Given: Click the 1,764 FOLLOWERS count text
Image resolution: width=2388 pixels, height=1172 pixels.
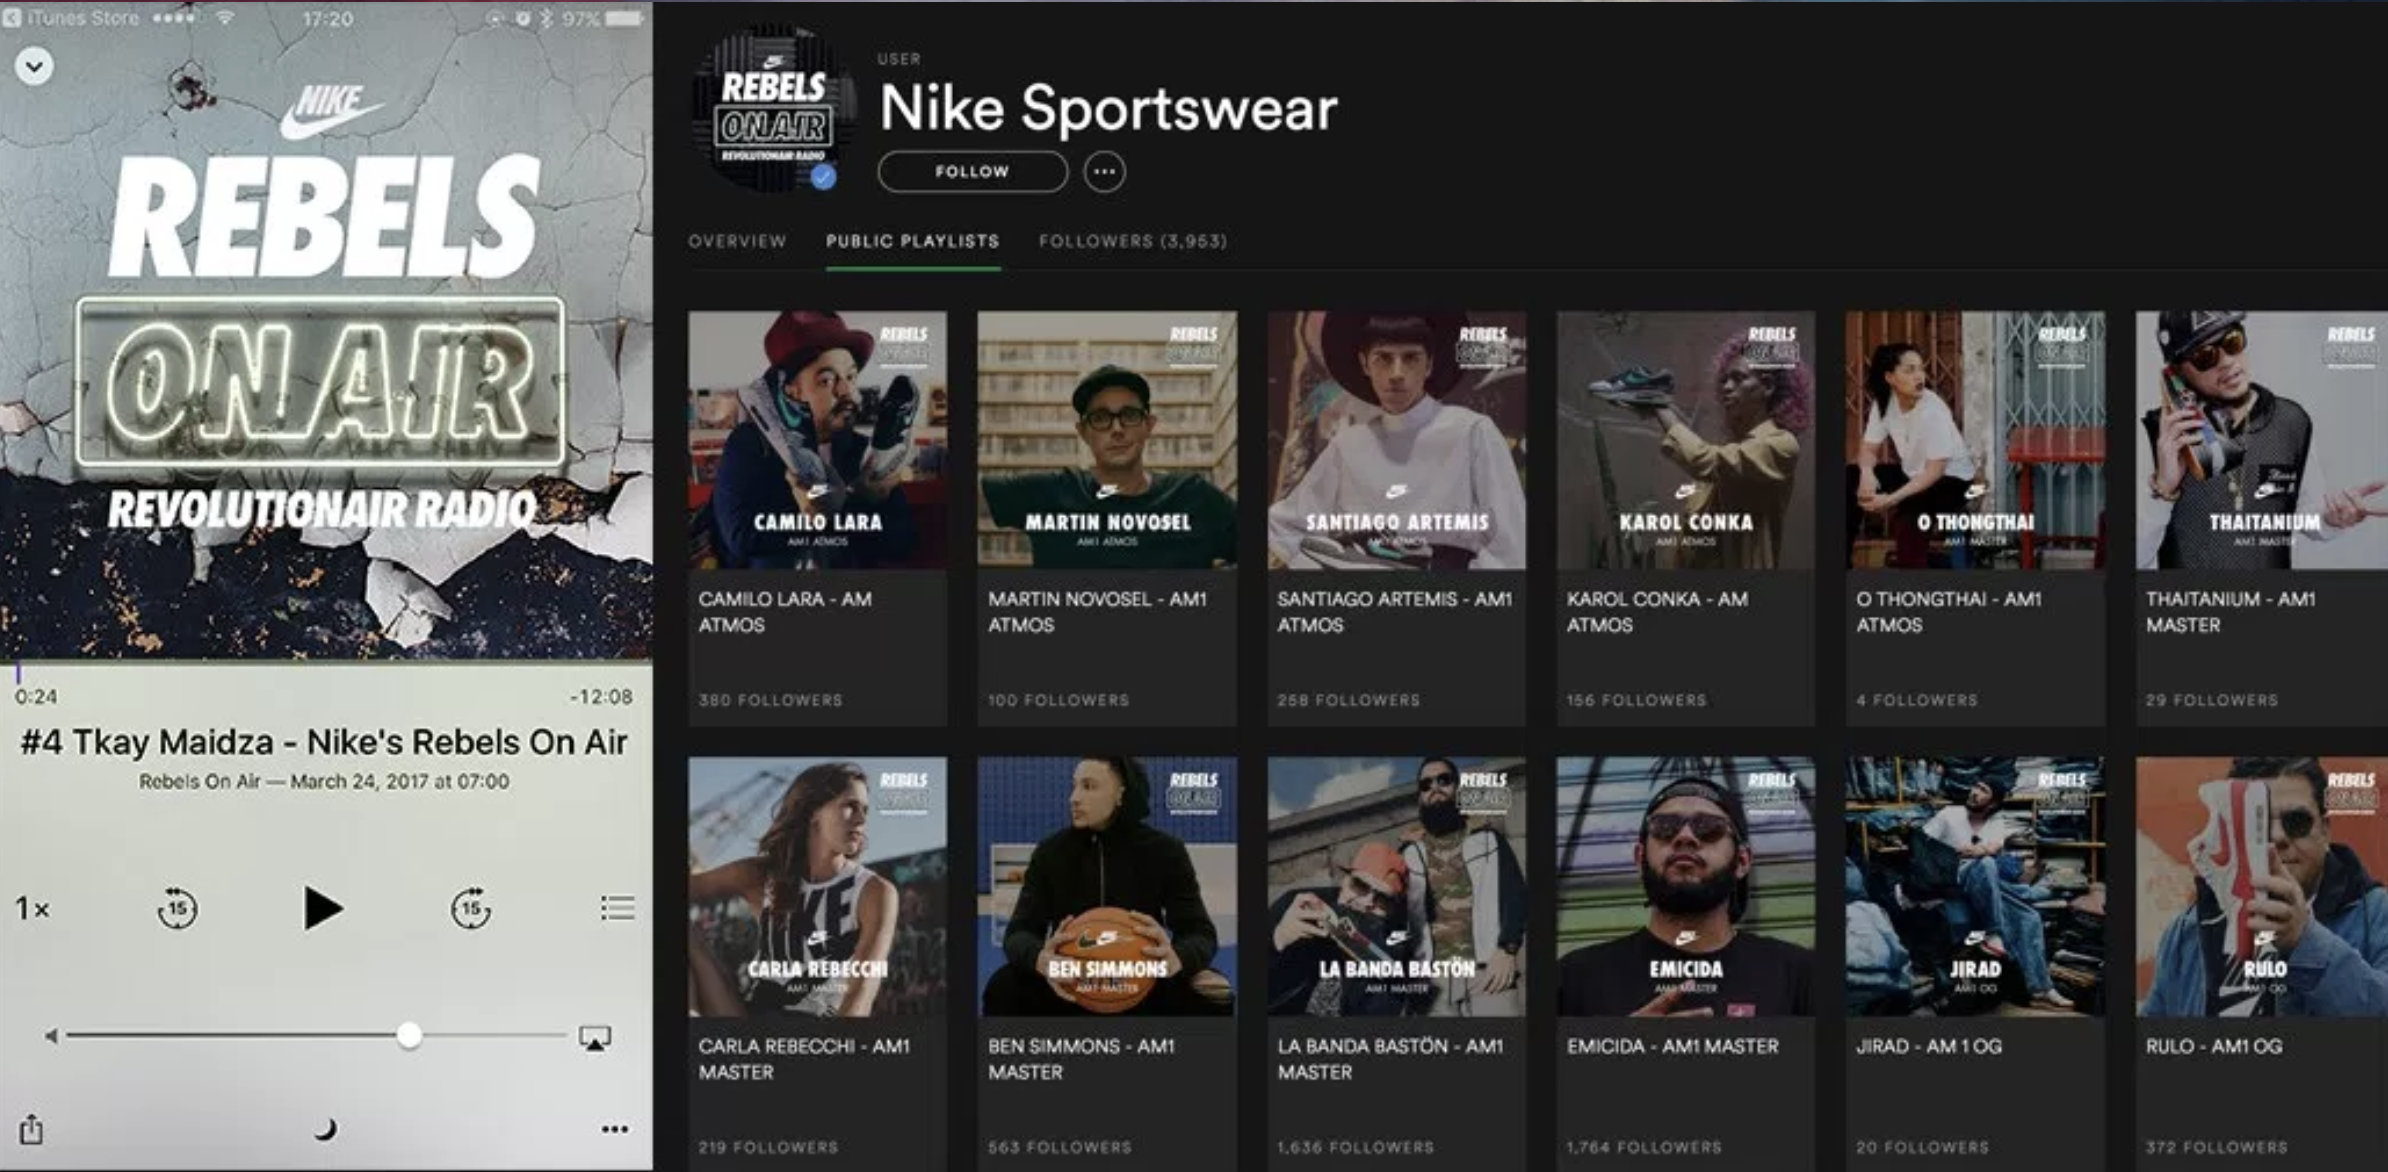Looking at the screenshot, I should (1644, 1147).
